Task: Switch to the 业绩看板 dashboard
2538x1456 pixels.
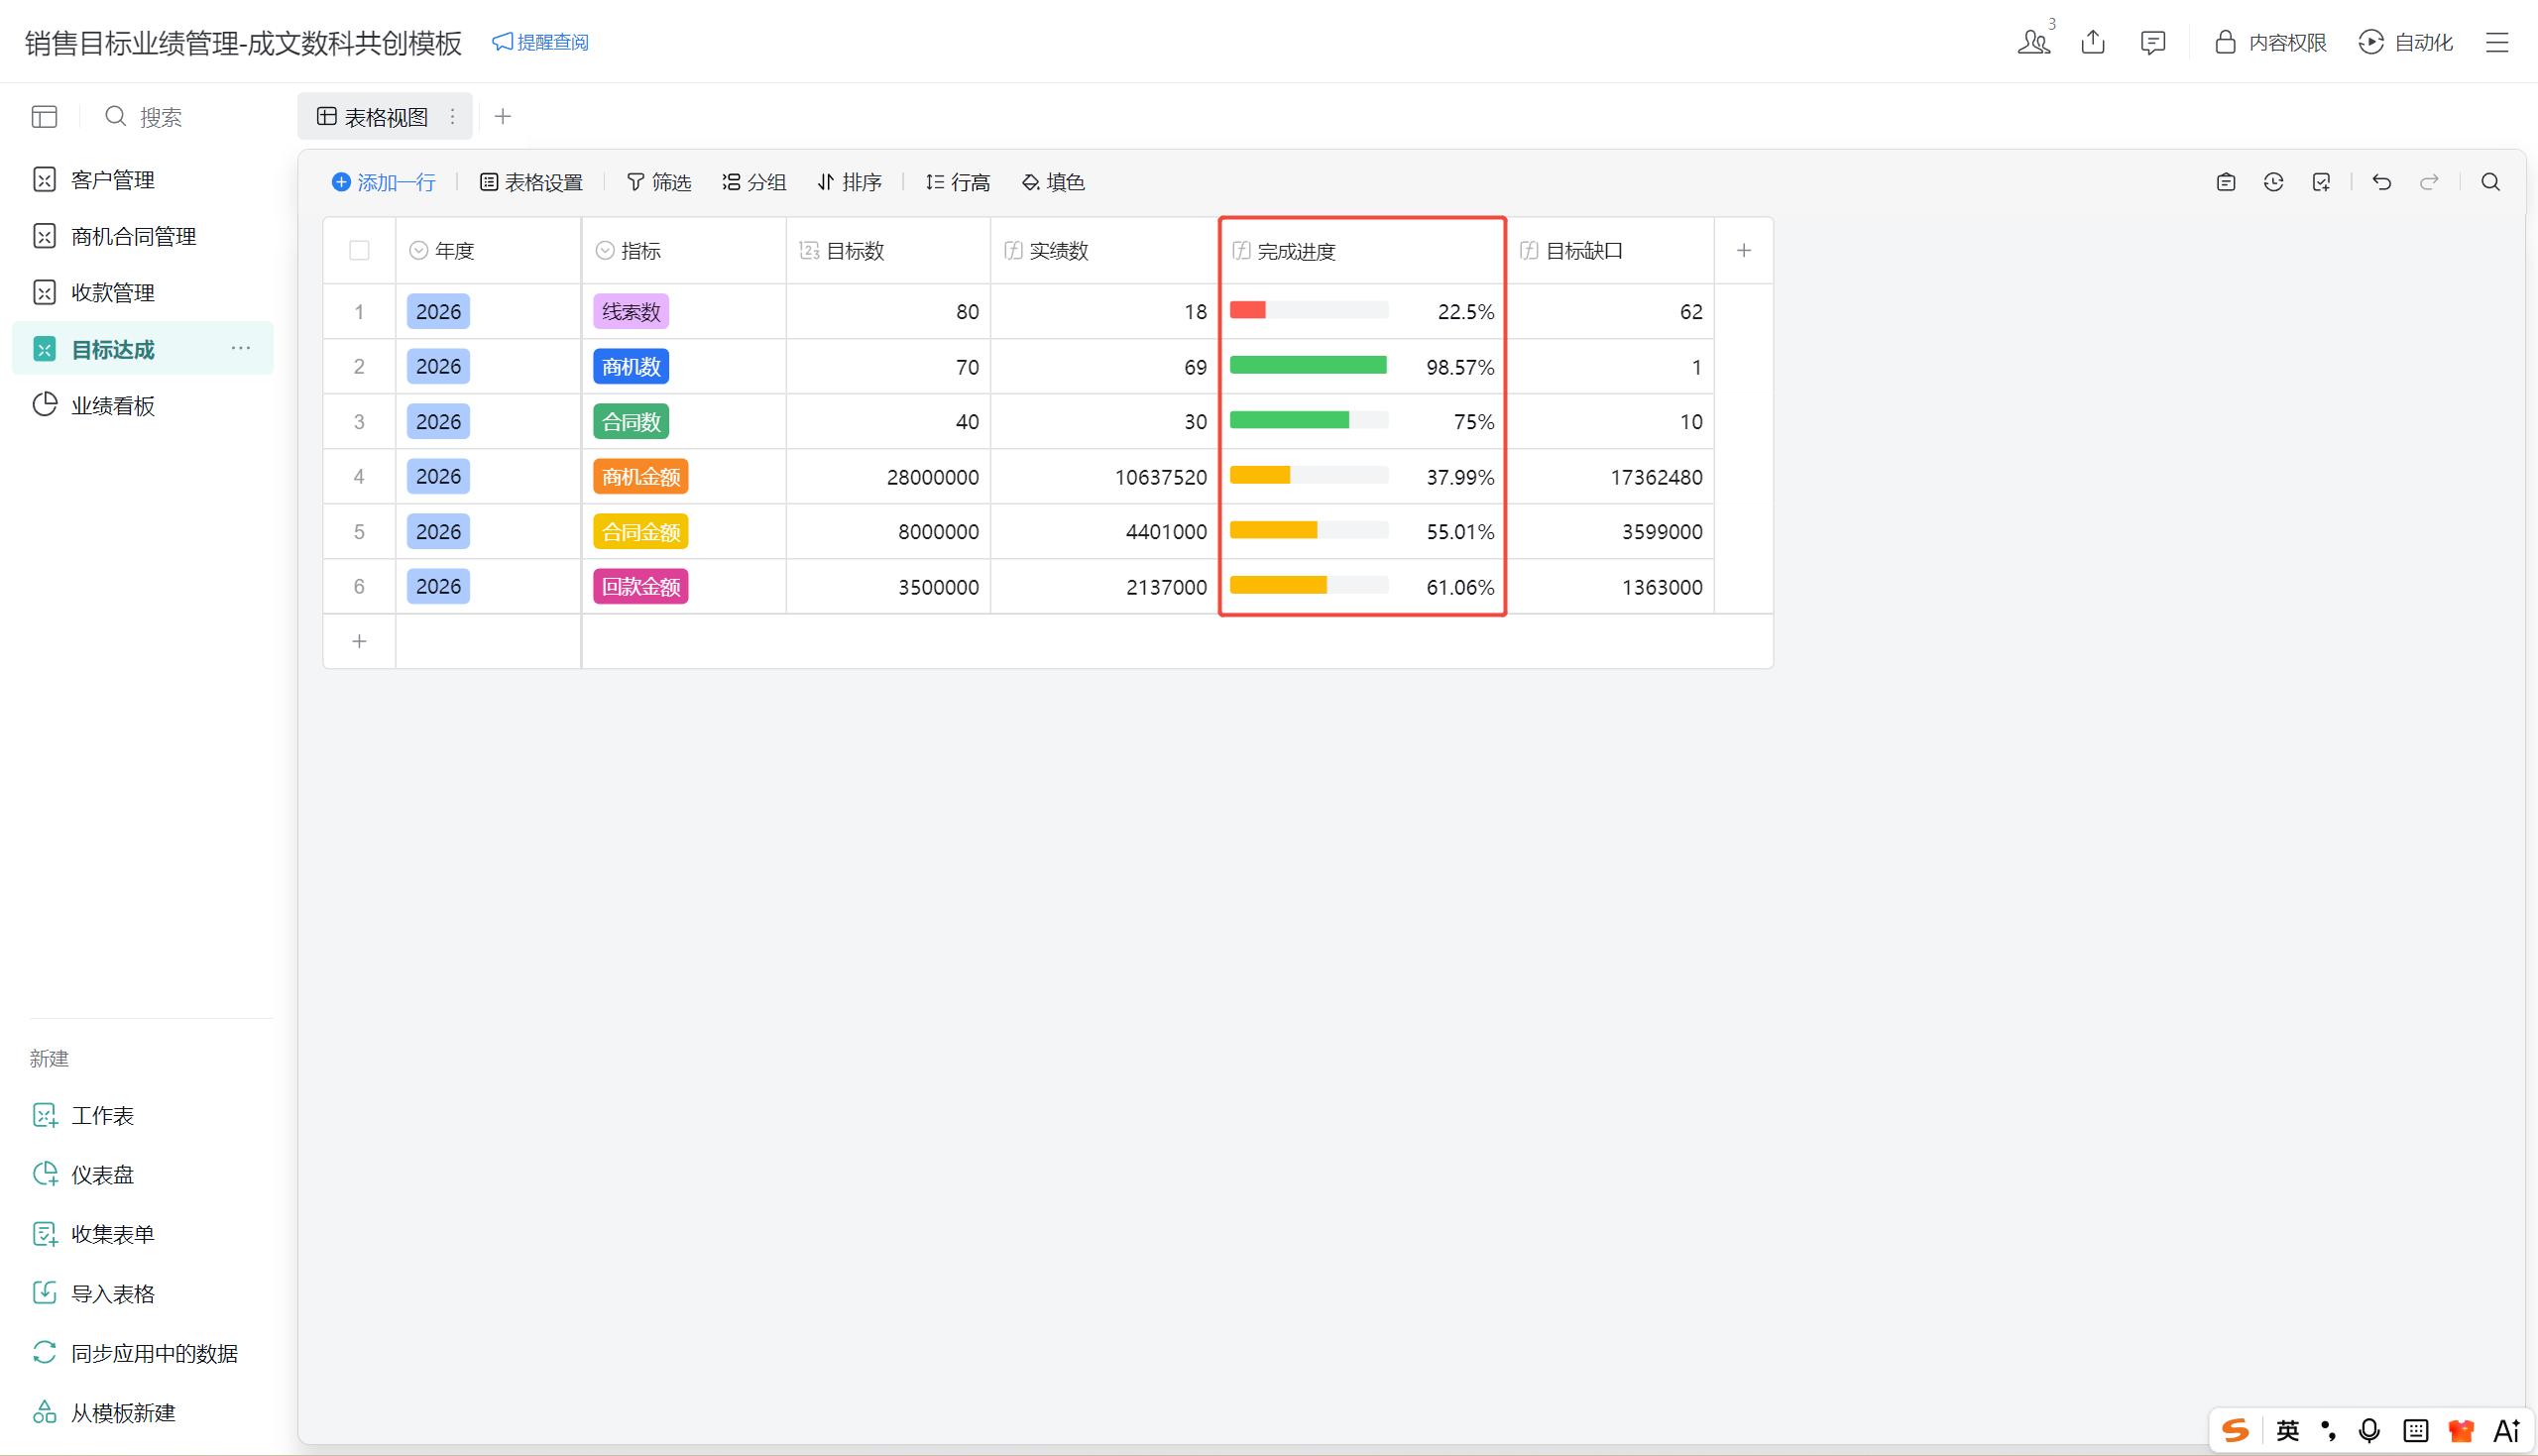Action: (x=112, y=405)
